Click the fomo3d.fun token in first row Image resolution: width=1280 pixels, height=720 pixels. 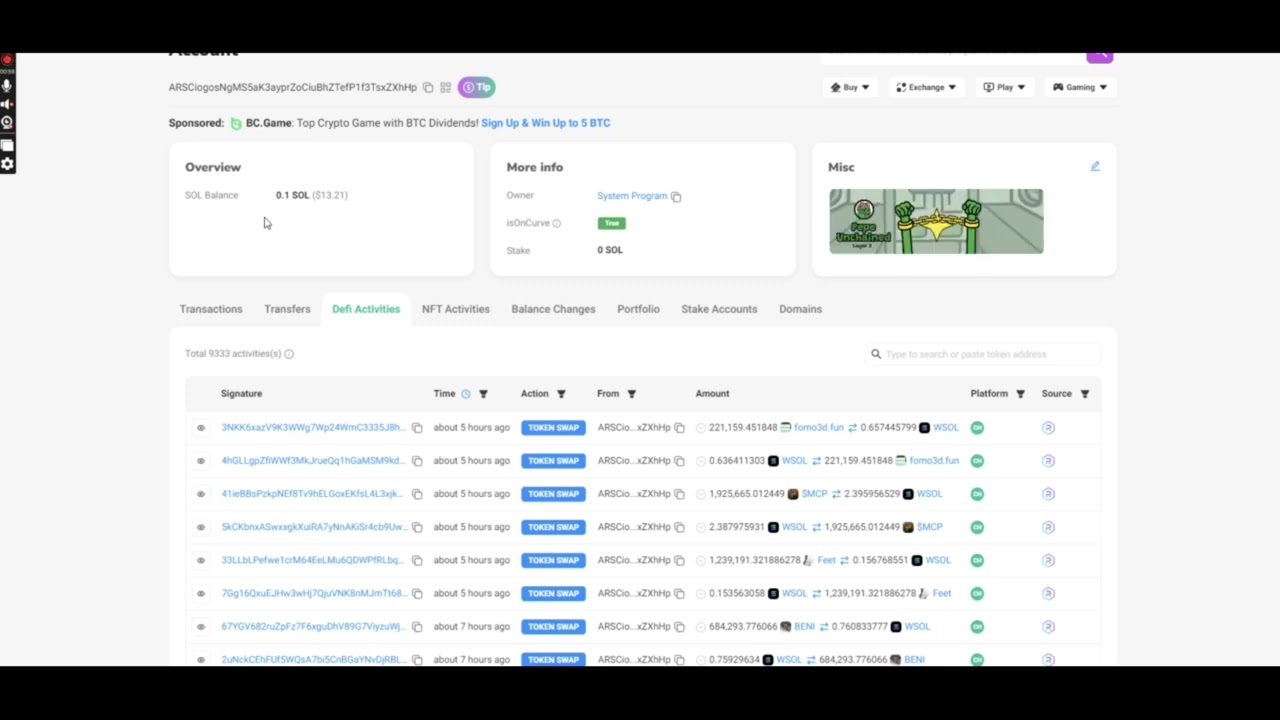pos(819,428)
